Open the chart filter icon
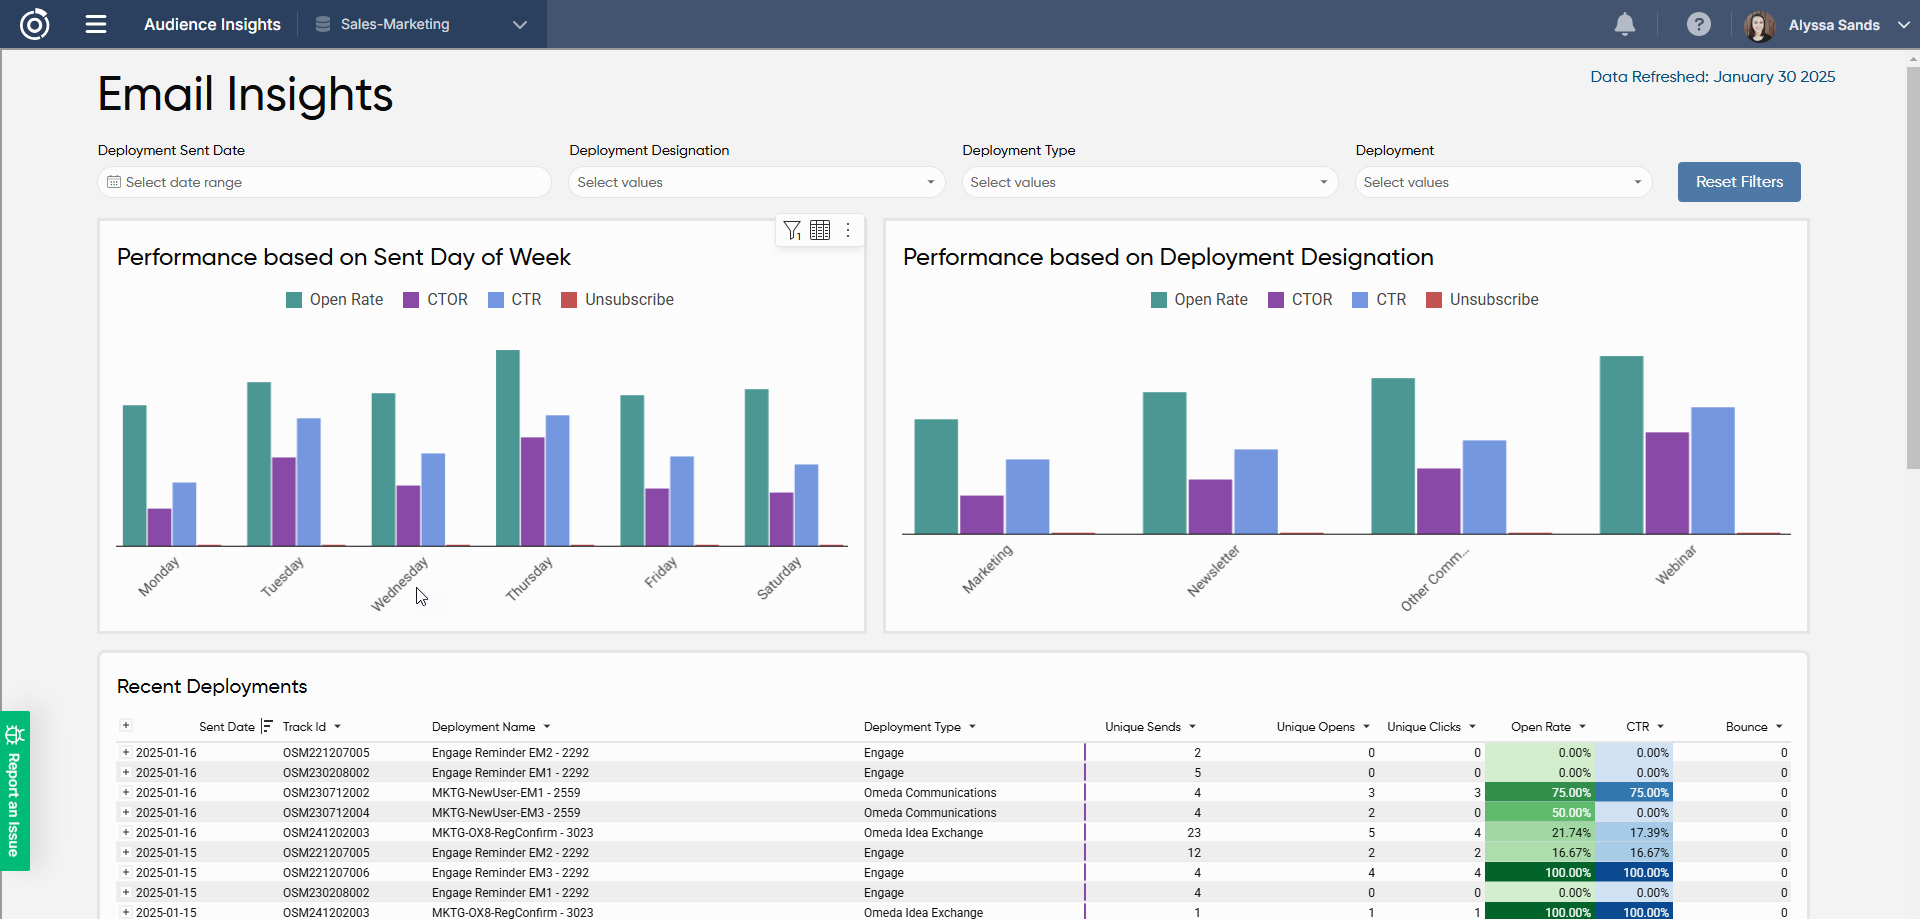 tap(792, 230)
